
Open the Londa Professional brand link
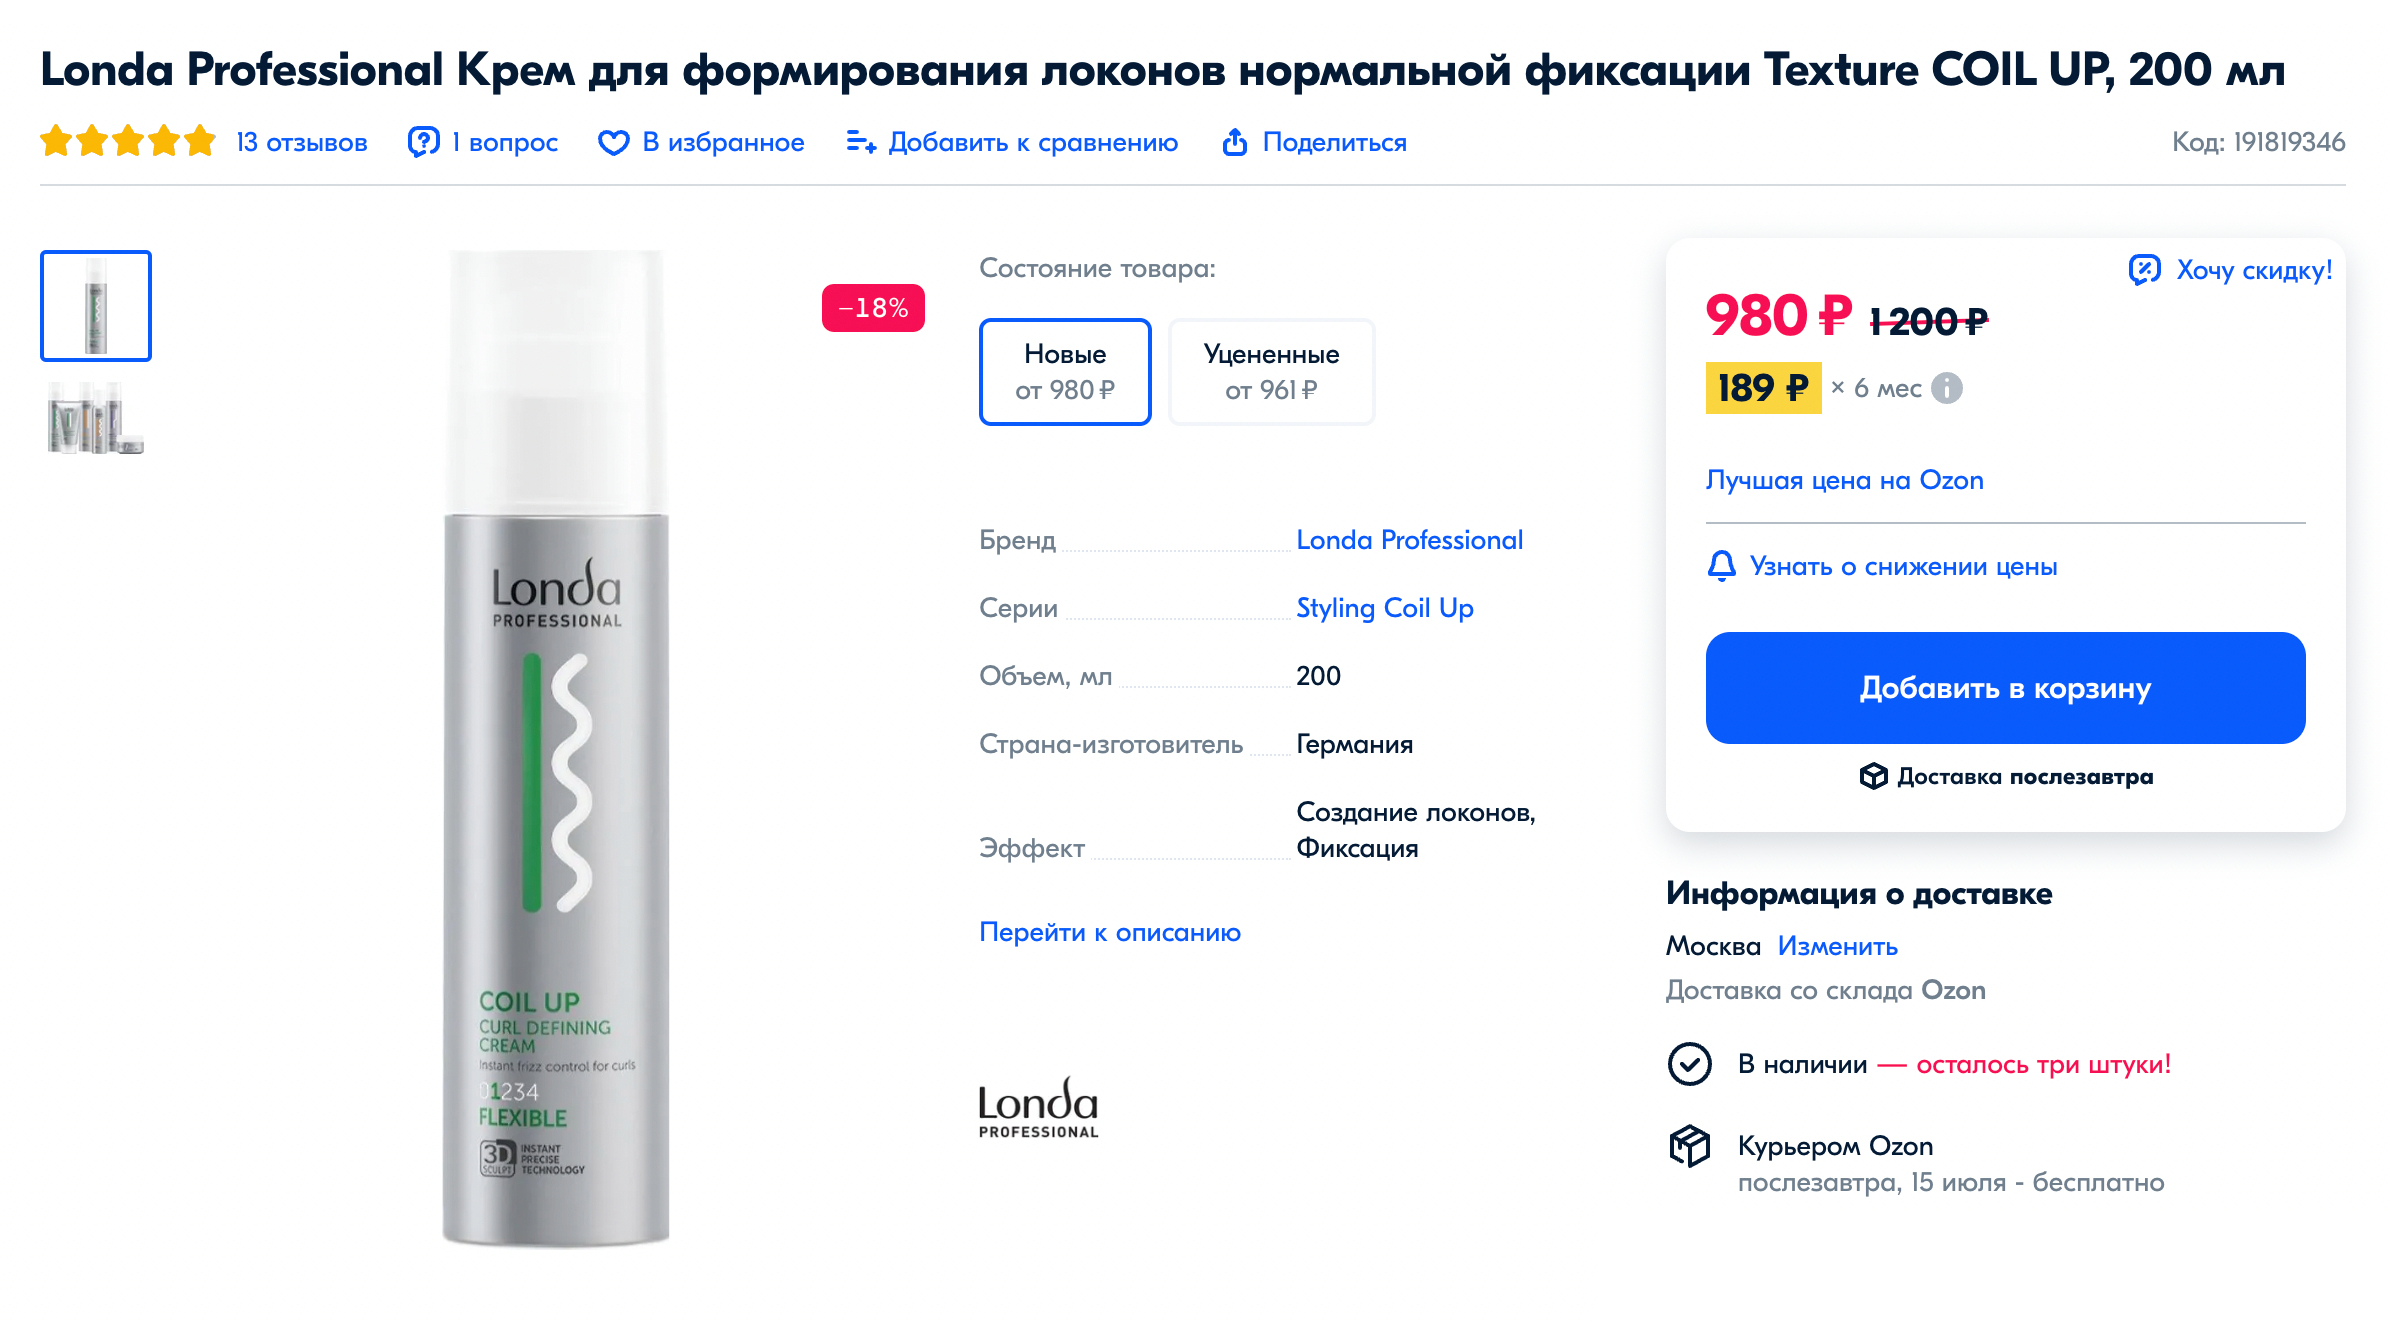(x=1409, y=540)
